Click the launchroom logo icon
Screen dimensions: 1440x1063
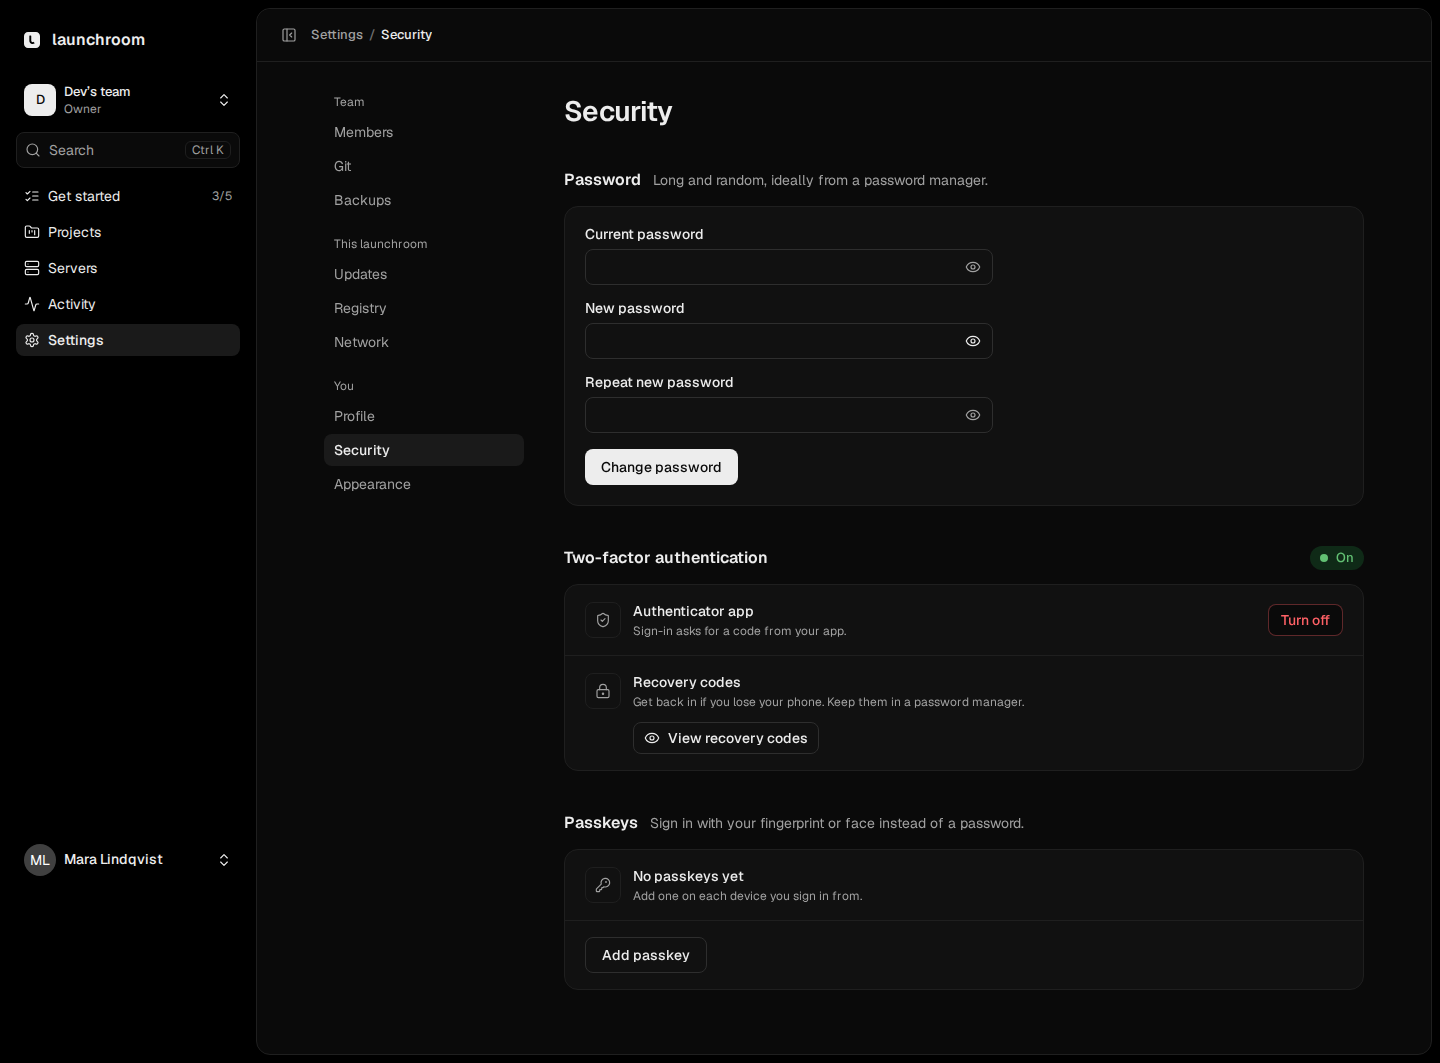pos(32,40)
